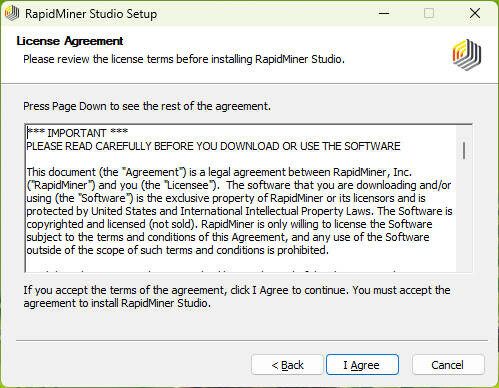
Task: Click "PLEASE READ CAREFULLY BEFORE YOU DOWNLOAD" line
Action: click(x=213, y=146)
